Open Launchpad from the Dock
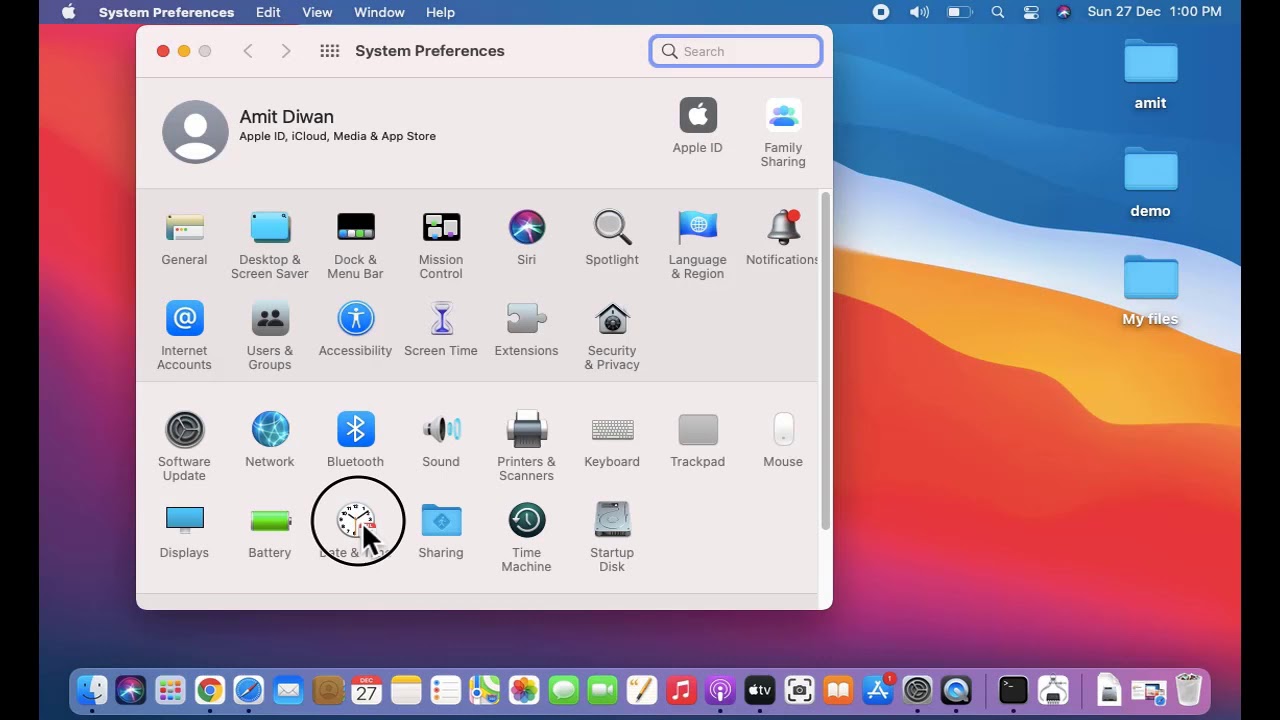 pos(170,690)
